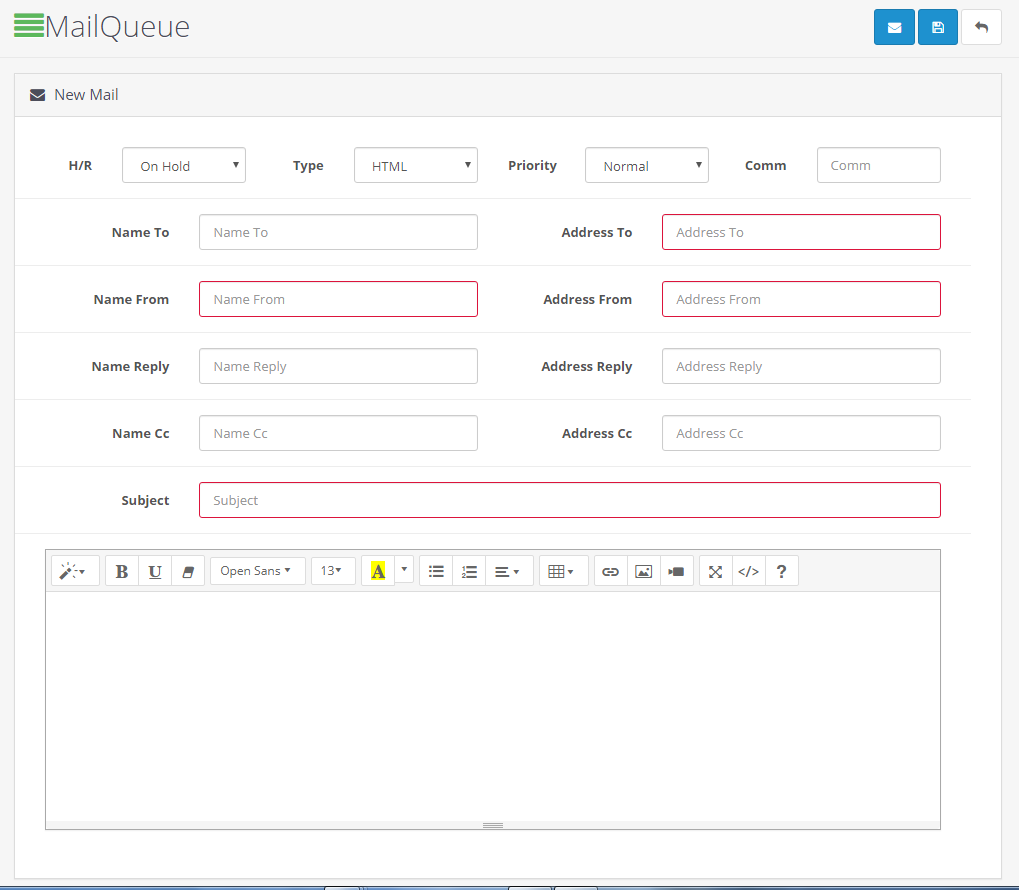1019x890 pixels.
Task: Open the Priority Normal dropdown
Action: (647, 165)
